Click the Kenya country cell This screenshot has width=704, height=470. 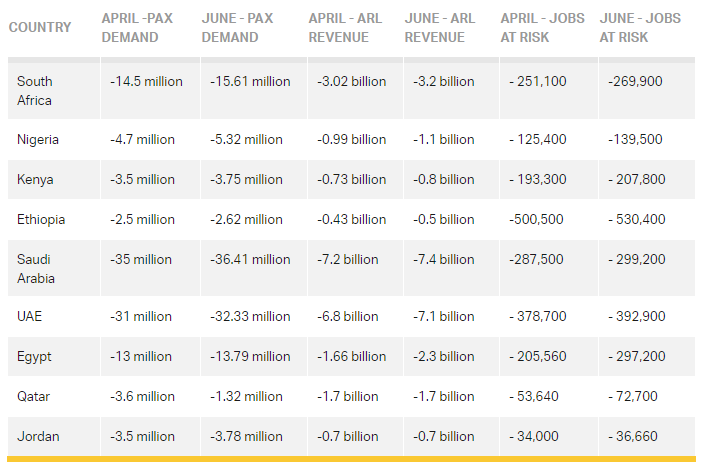36,179
